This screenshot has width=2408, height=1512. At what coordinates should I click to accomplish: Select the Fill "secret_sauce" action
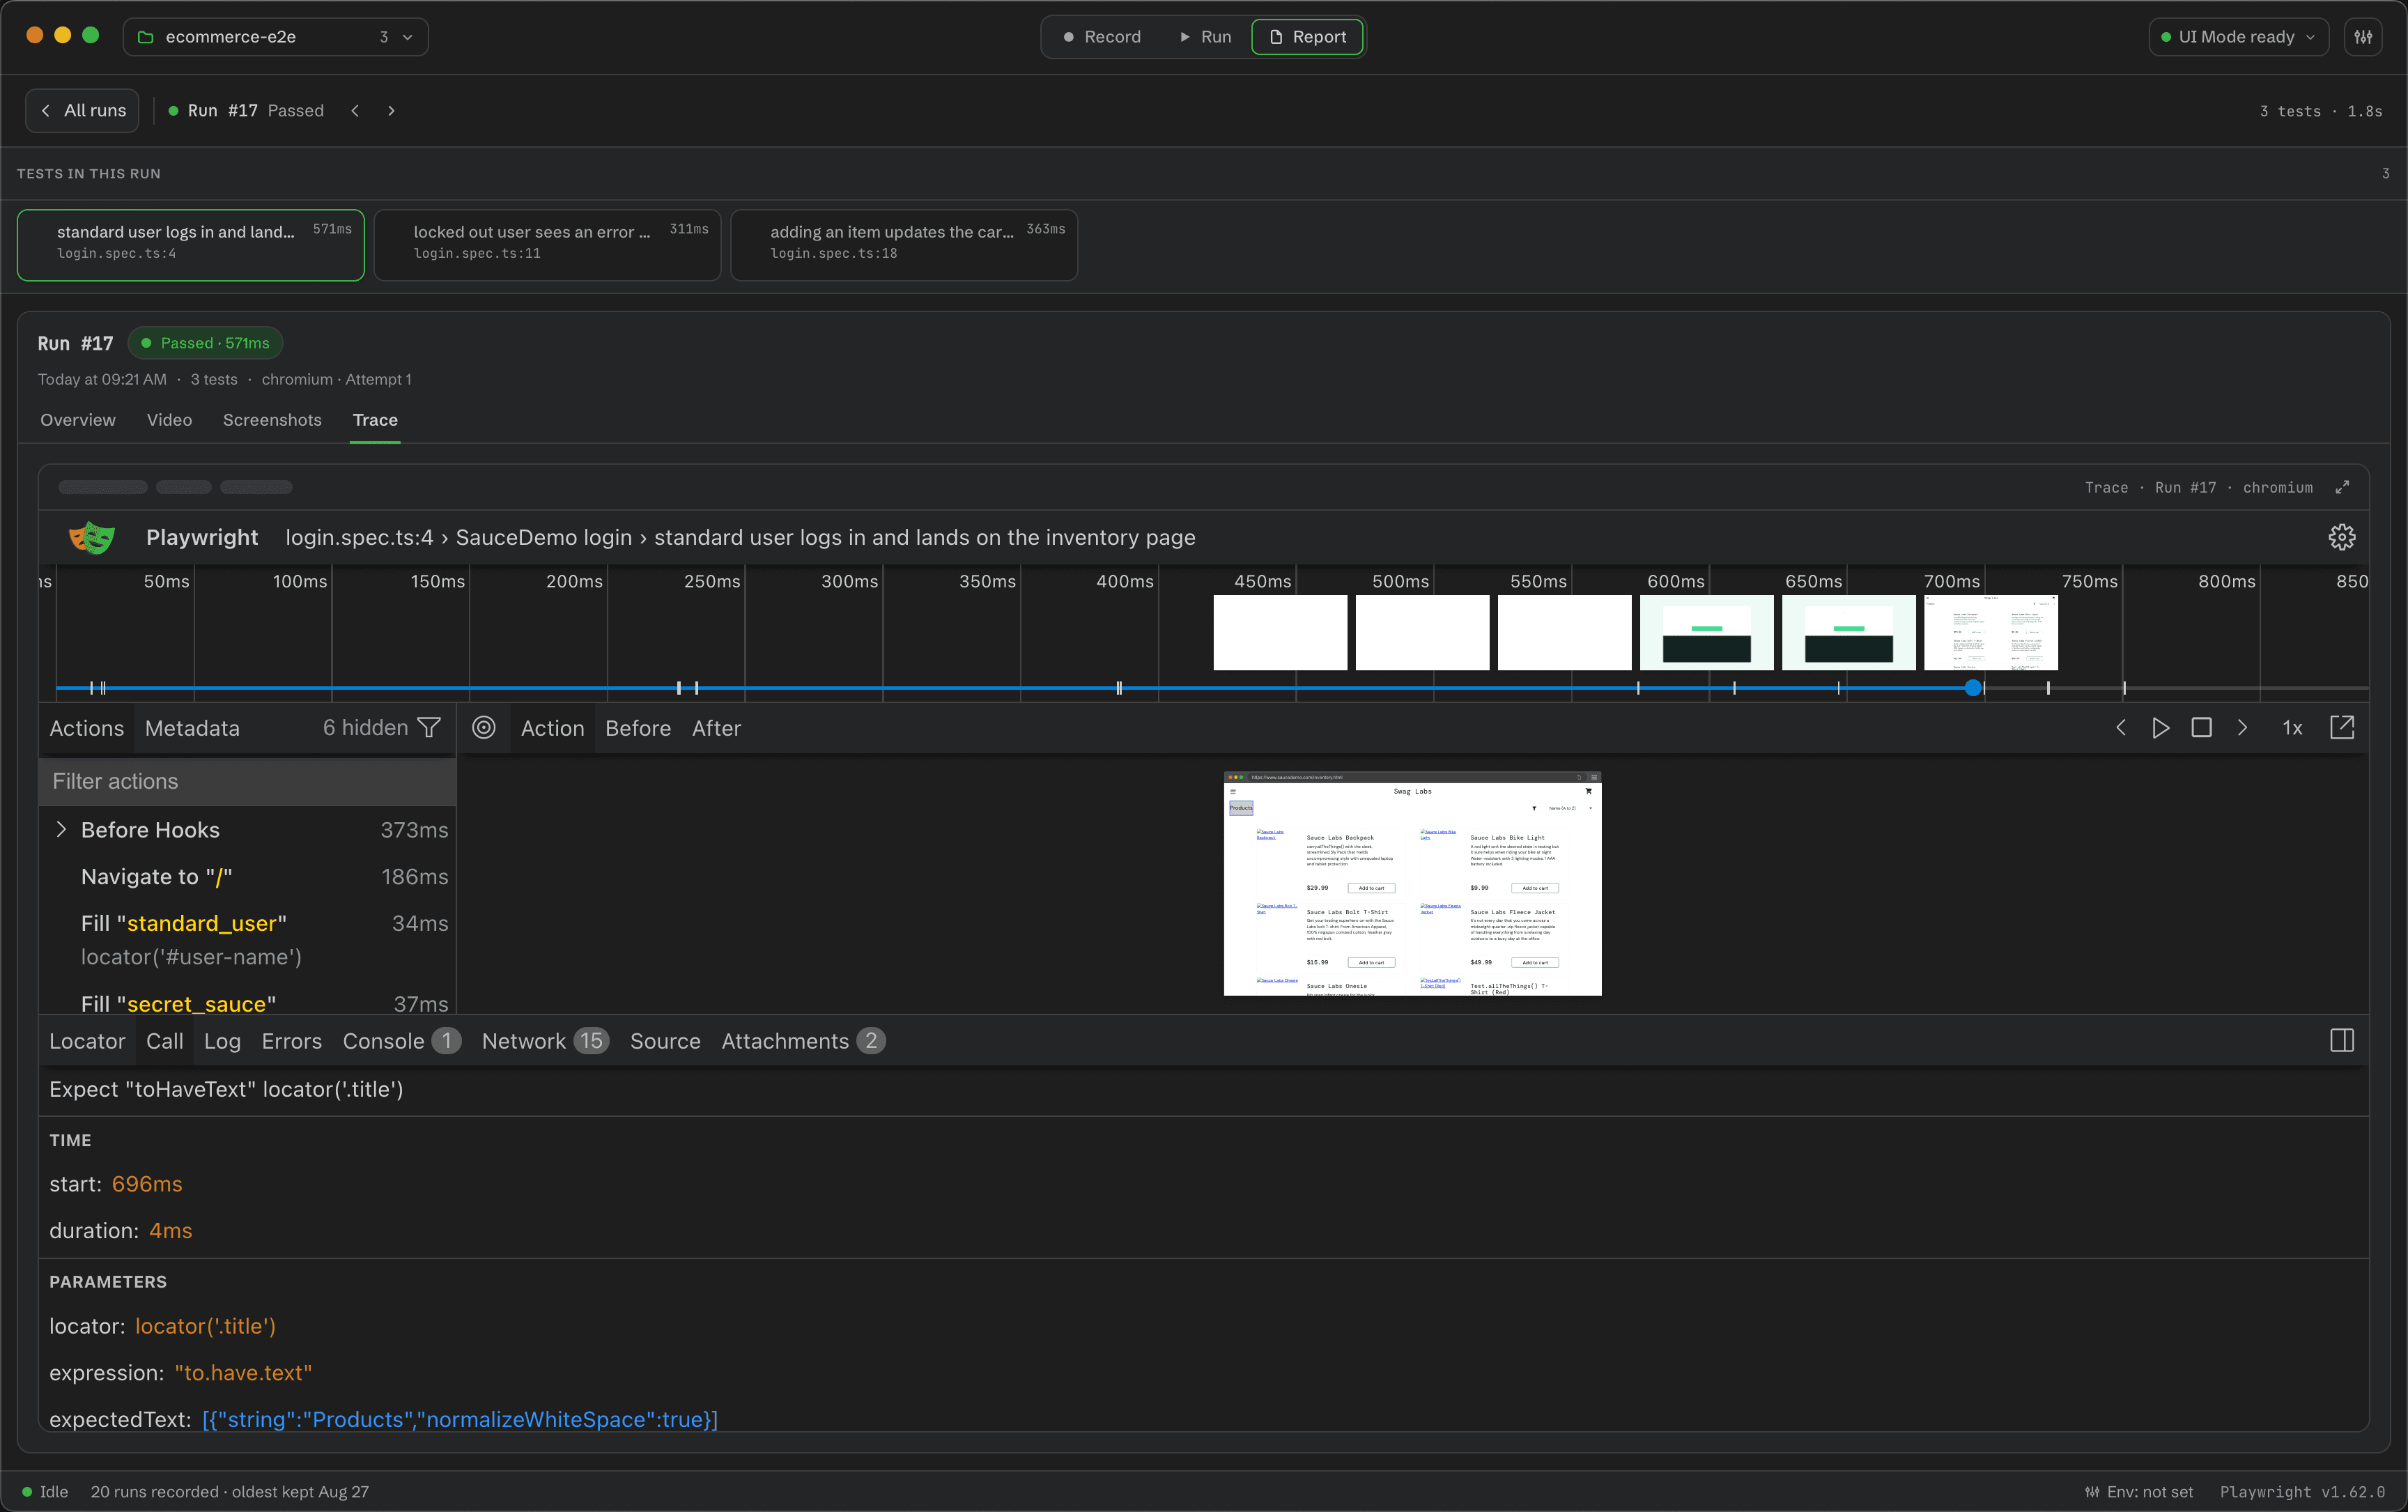click(248, 1003)
